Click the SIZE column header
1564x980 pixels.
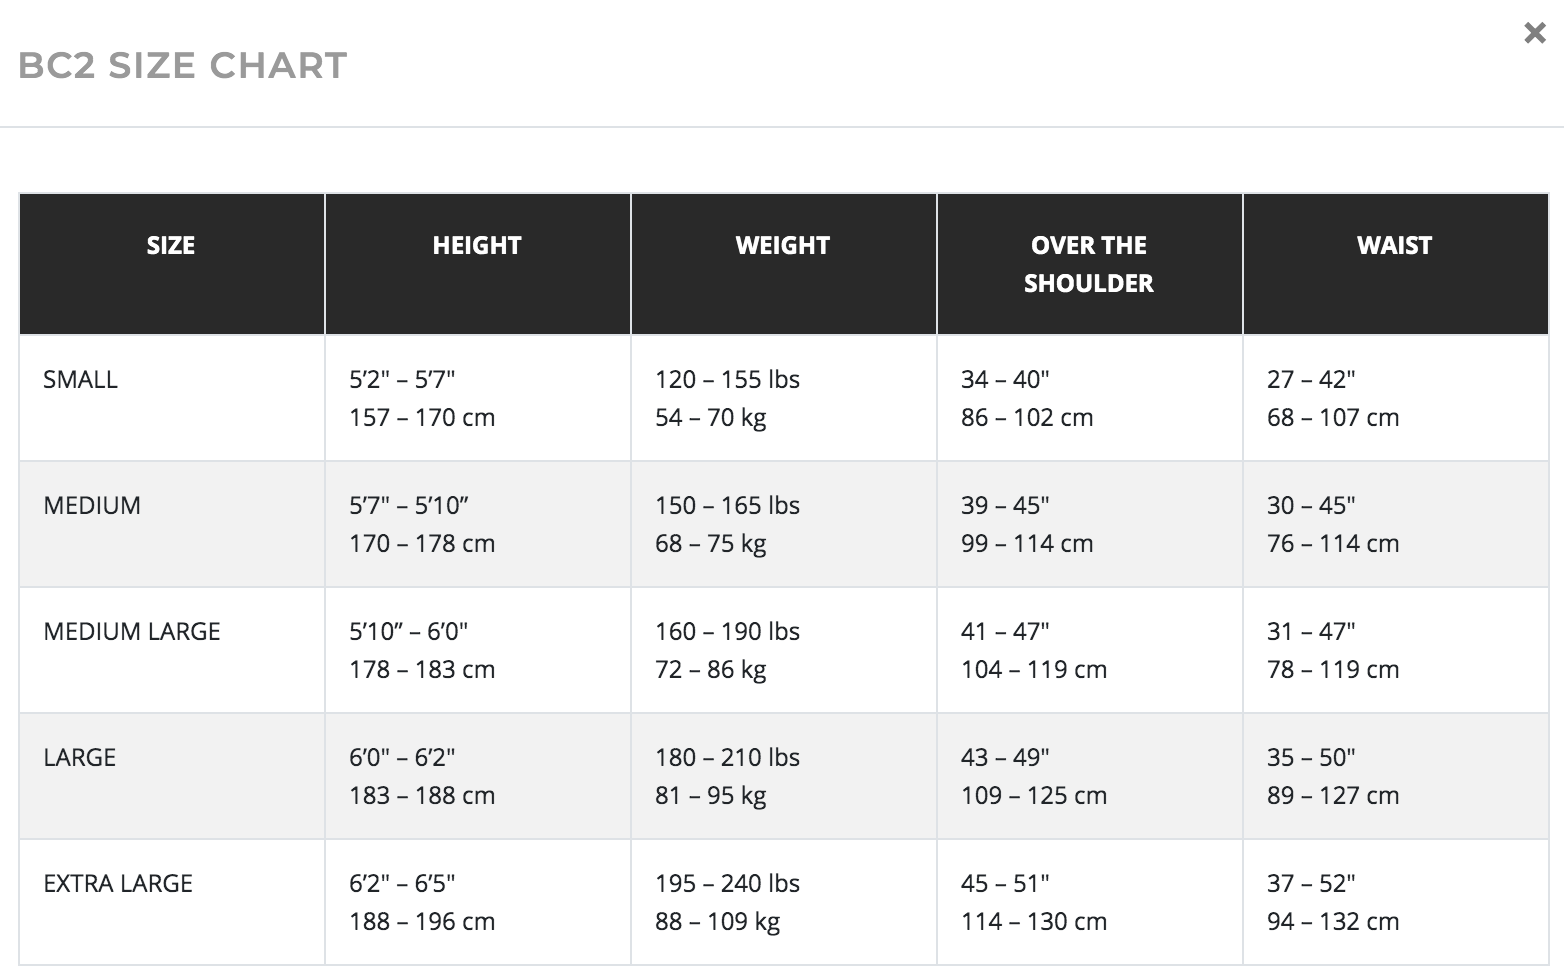pos(171,245)
